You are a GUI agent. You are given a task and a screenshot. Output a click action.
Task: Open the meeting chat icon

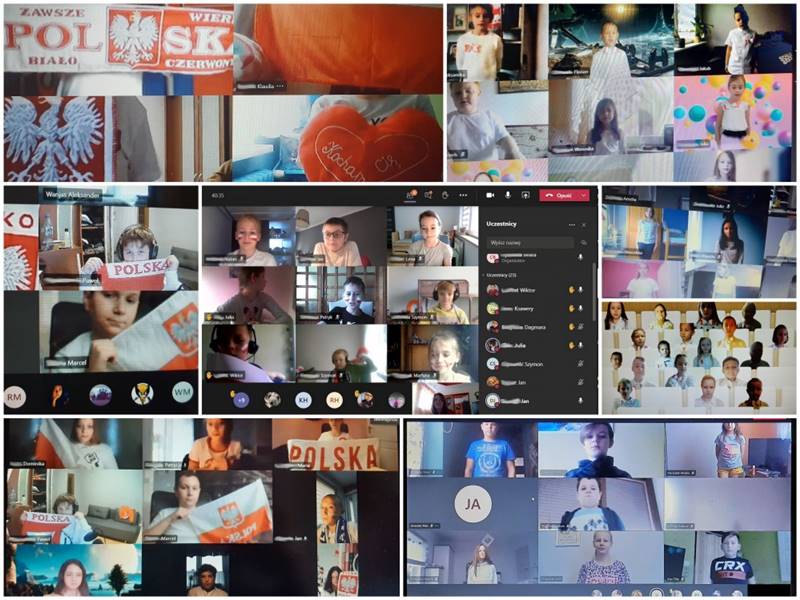428,195
